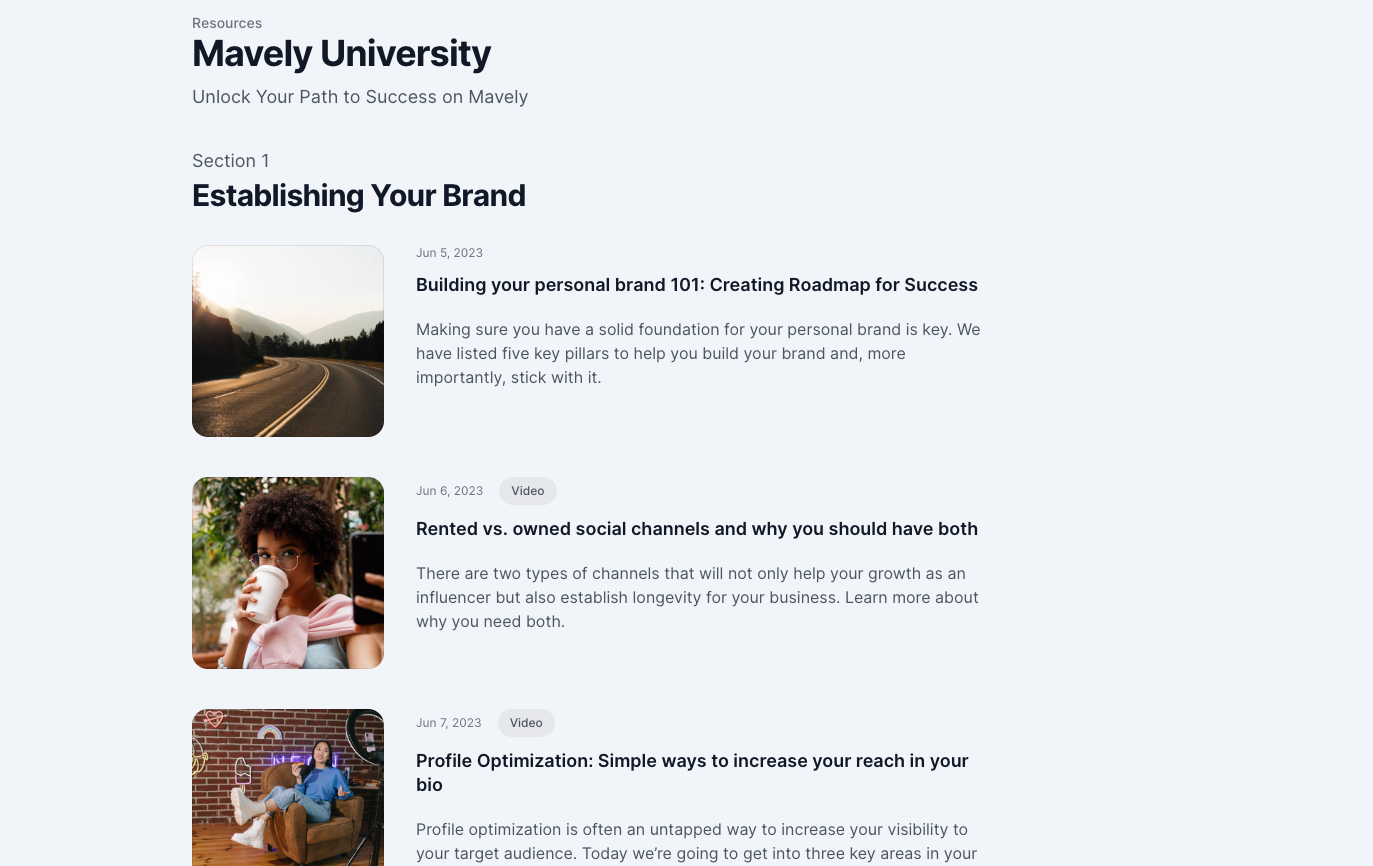The image size is (1373, 866).
Task: Click the 'solid foundation for your personal brand' description
Action: point(697,353)
